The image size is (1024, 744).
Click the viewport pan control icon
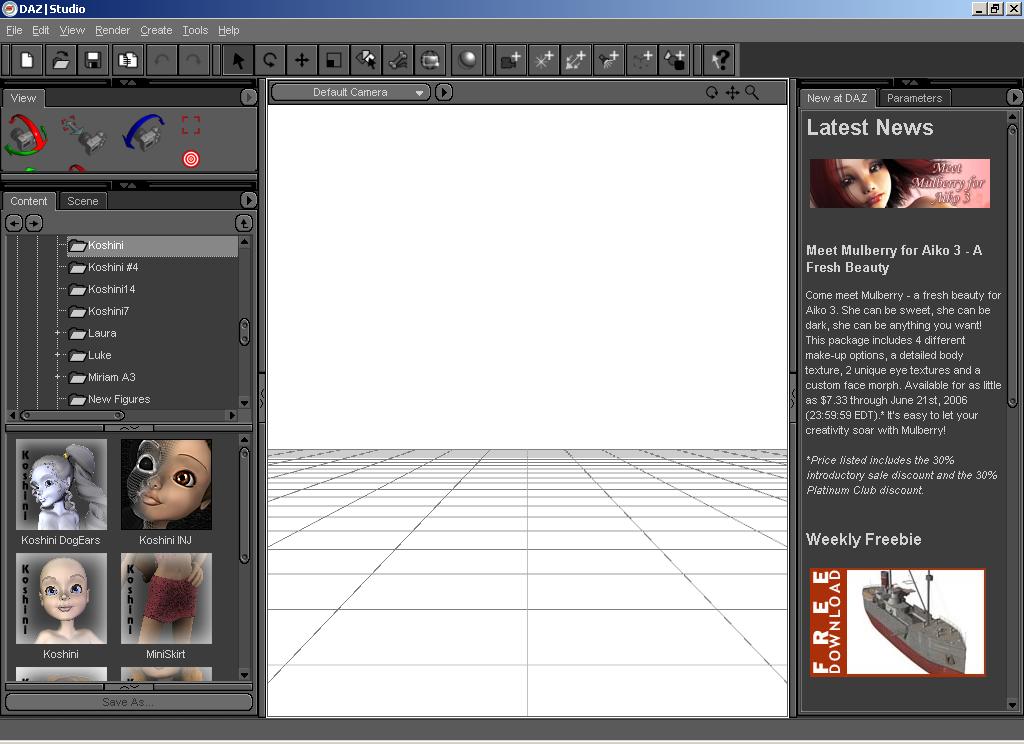click(732, 93)
